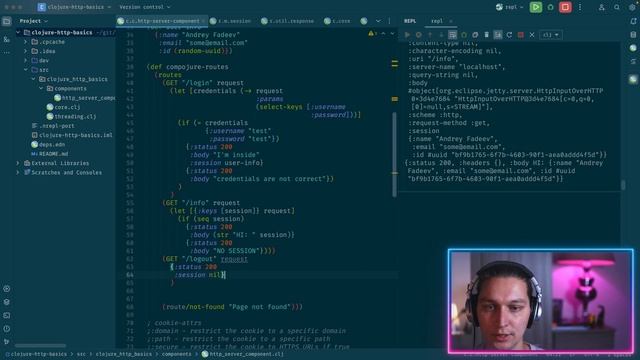Screen dimensions: 640x360
Task: Stop the running process with red stop button
Action: point(565,7)
